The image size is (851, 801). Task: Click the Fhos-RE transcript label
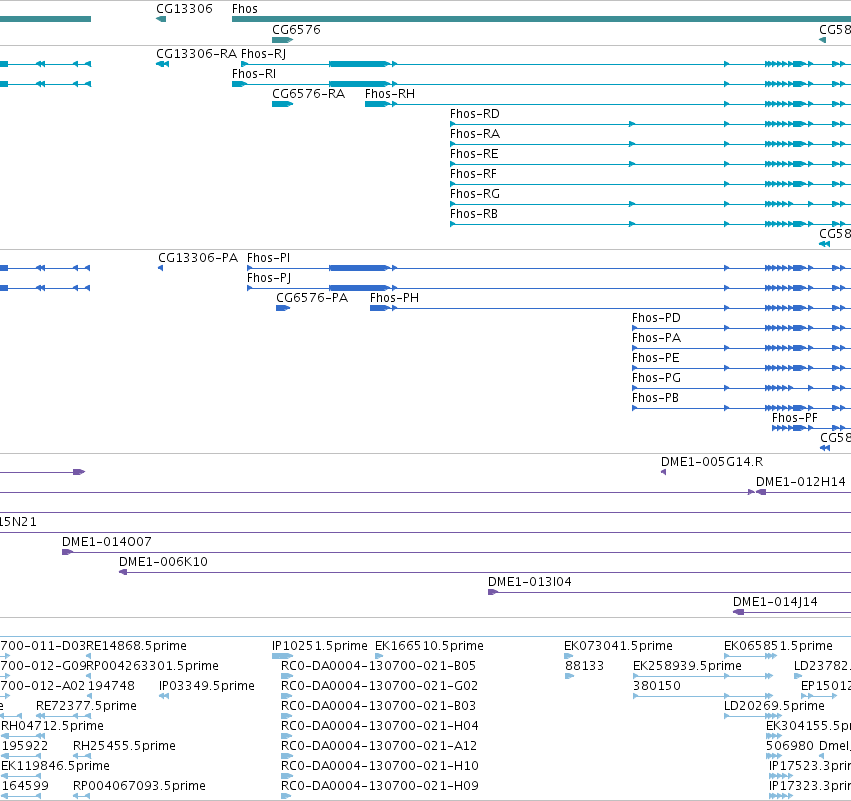coord(474,154)
